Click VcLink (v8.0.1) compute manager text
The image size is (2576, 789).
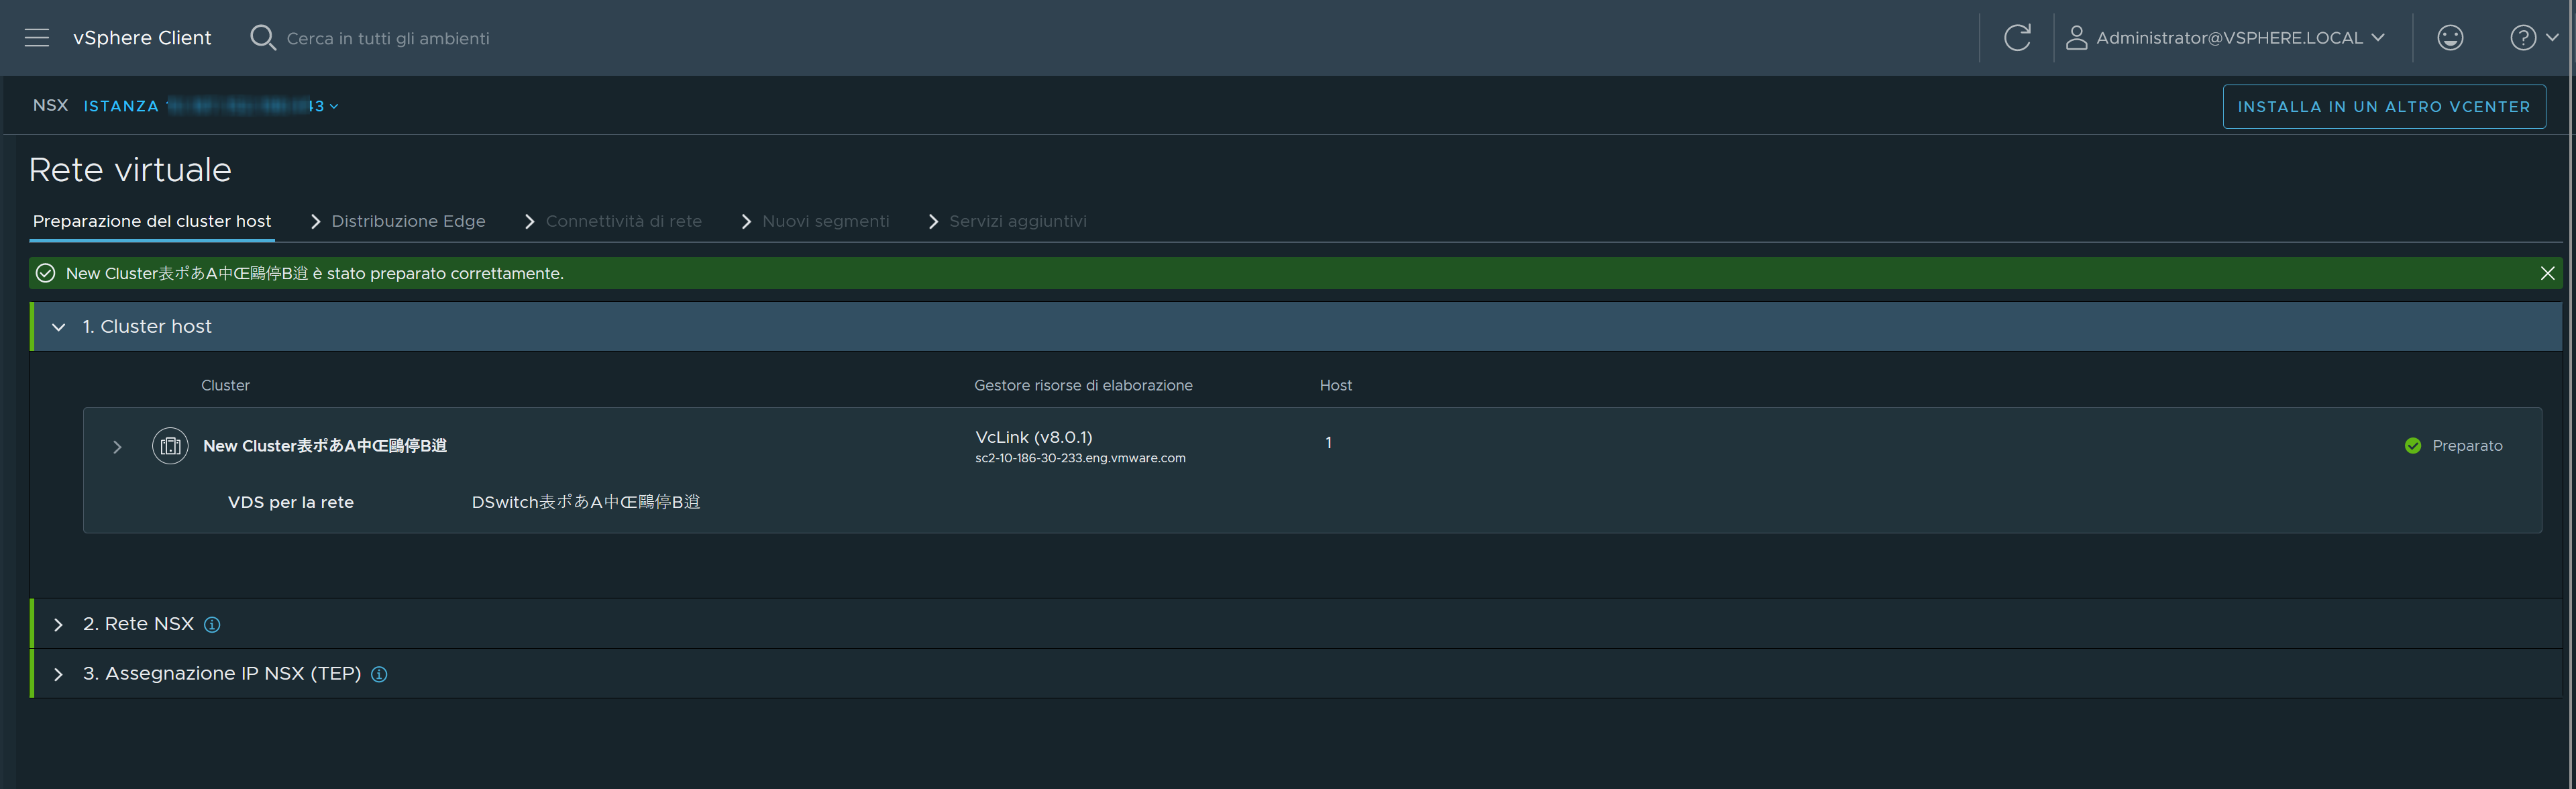1033,437
